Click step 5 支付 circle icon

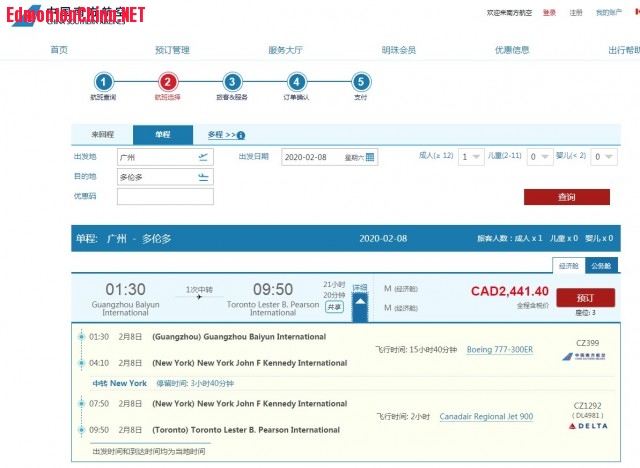361,82
